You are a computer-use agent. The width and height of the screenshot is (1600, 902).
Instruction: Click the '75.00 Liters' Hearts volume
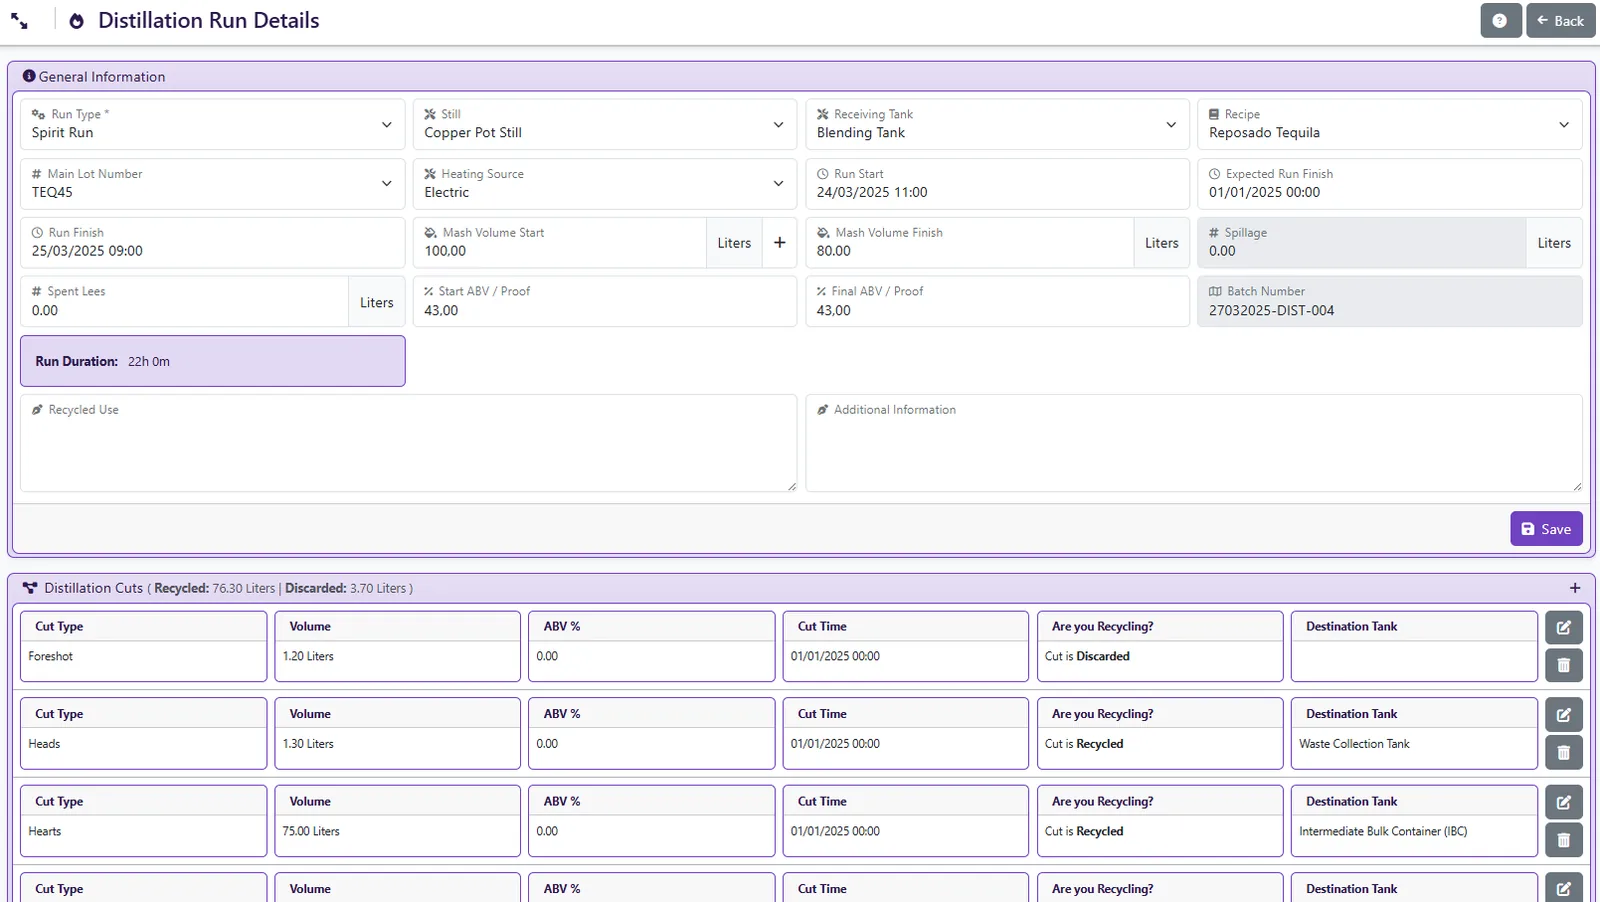click(311, 831)
